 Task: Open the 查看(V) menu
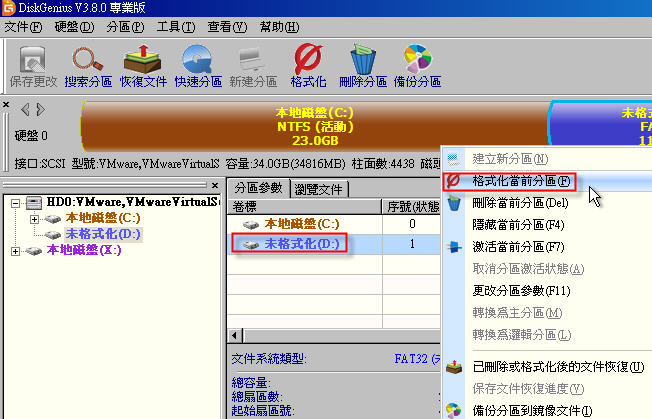click(227, 27)
